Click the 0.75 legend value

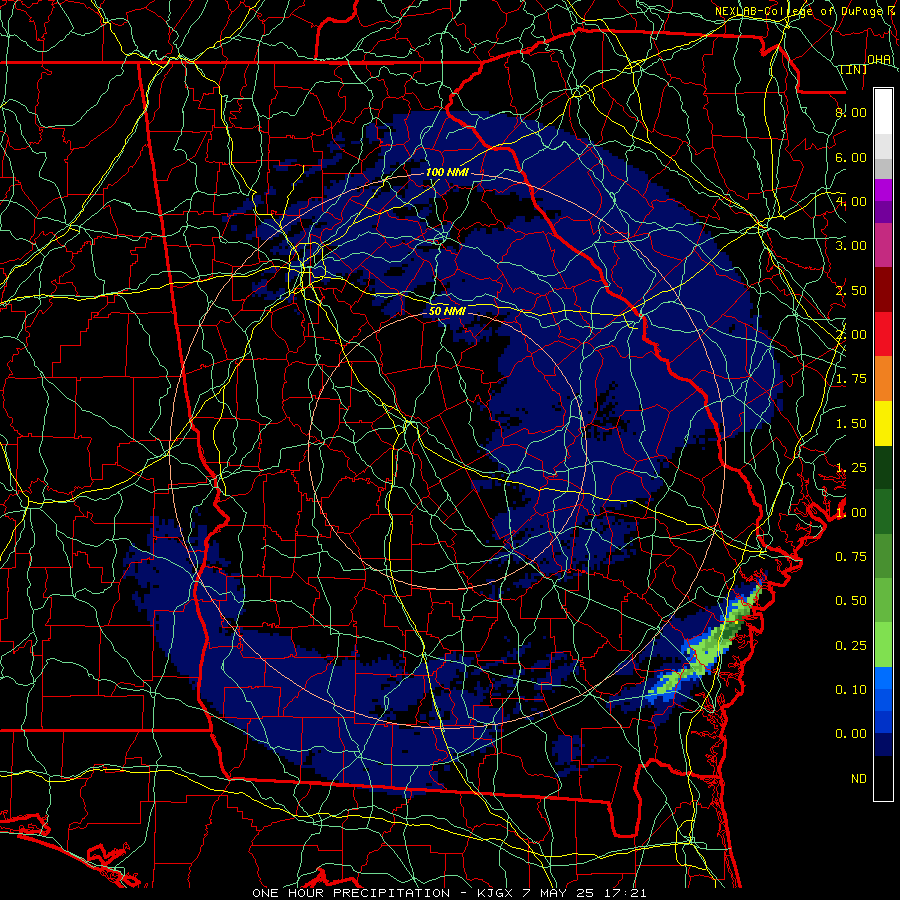click(851, 557)
